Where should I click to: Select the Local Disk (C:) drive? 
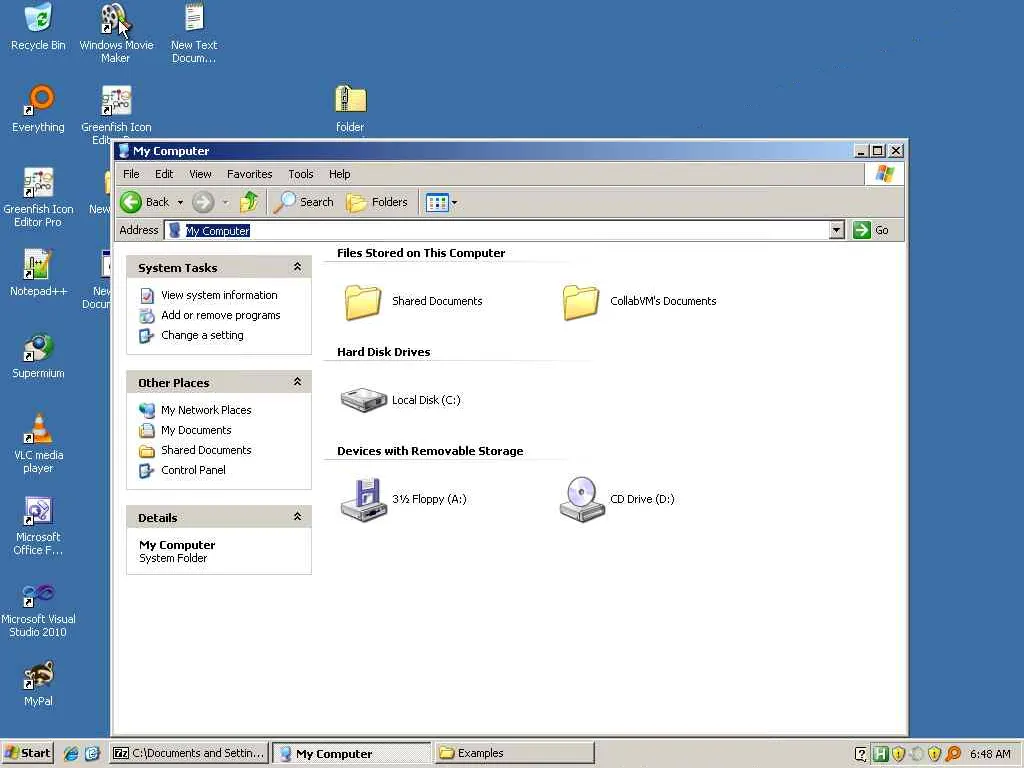click(x=364, y=400)
